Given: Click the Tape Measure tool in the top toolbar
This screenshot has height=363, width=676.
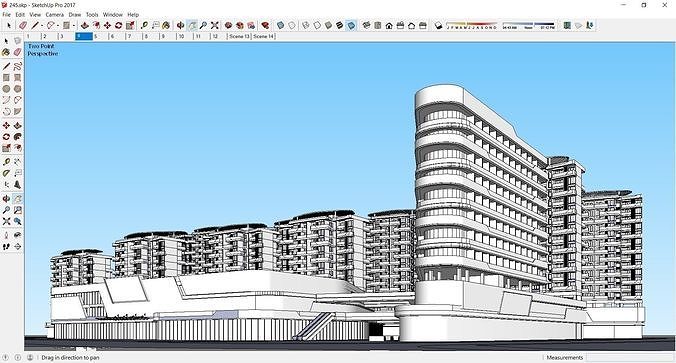Looking at the screenshot, I should pyautogui.click(x=144, y=25).
